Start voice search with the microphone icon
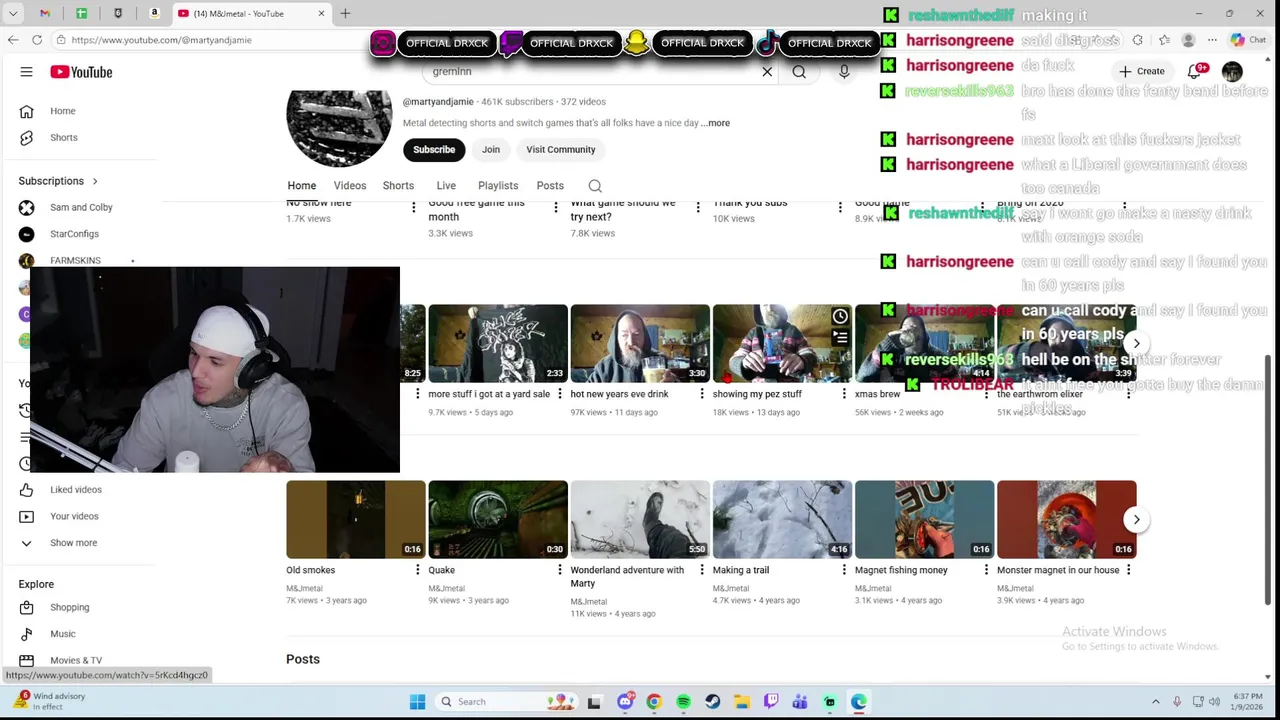 click(x=844, y=72)
